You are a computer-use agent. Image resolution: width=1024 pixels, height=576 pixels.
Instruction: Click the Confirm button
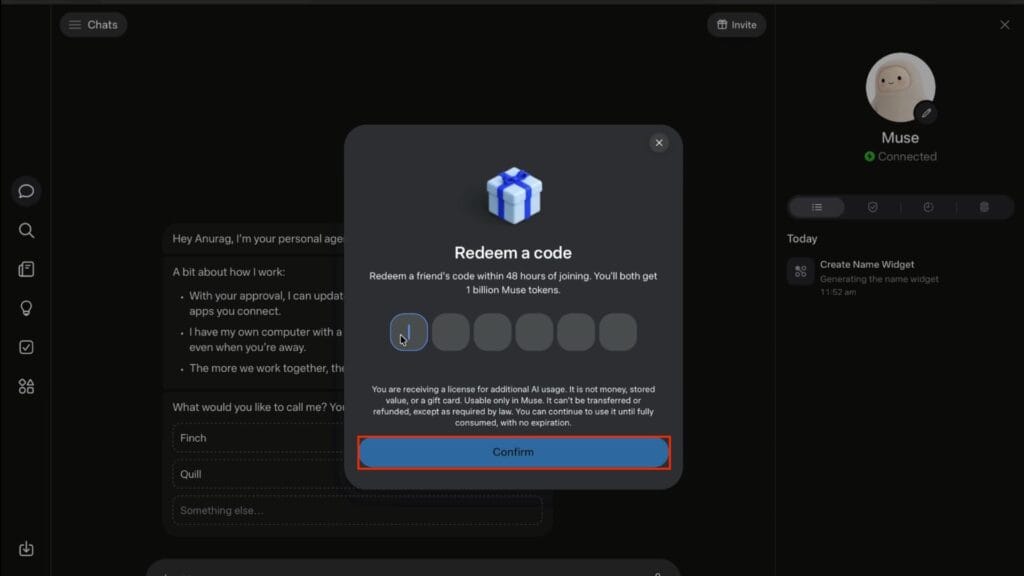pos(513,452)
